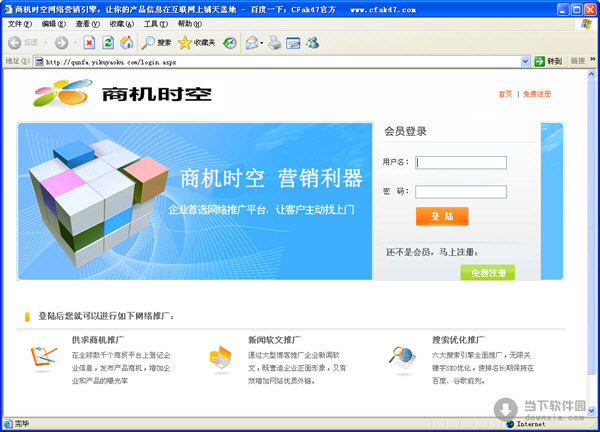The width and height of the screenshot is (600, 432).
Task: Click the 搜索优化推广 magnifier globe icon
Action: 402,357
